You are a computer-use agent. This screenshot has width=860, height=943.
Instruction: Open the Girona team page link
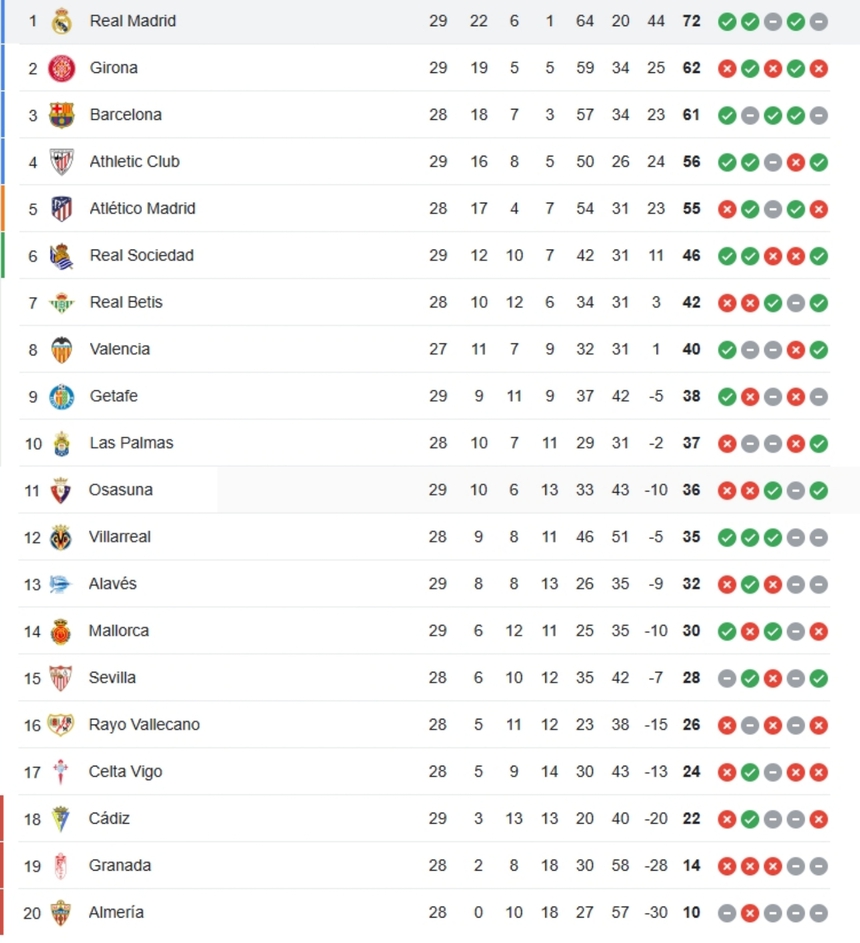tap(113, 68)
